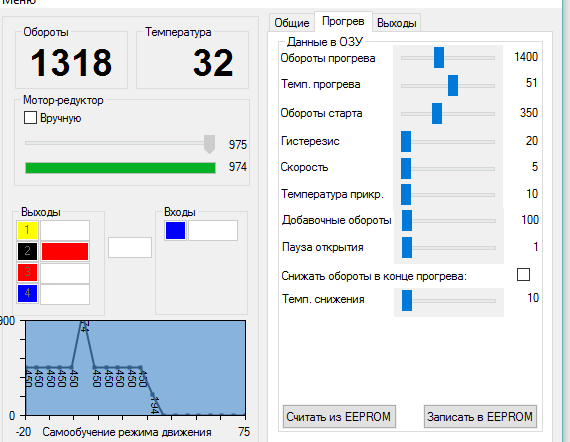This screenshot has height=442, width=570.
Task: Click the Добавочные обороты value 100
Action: 530,220
